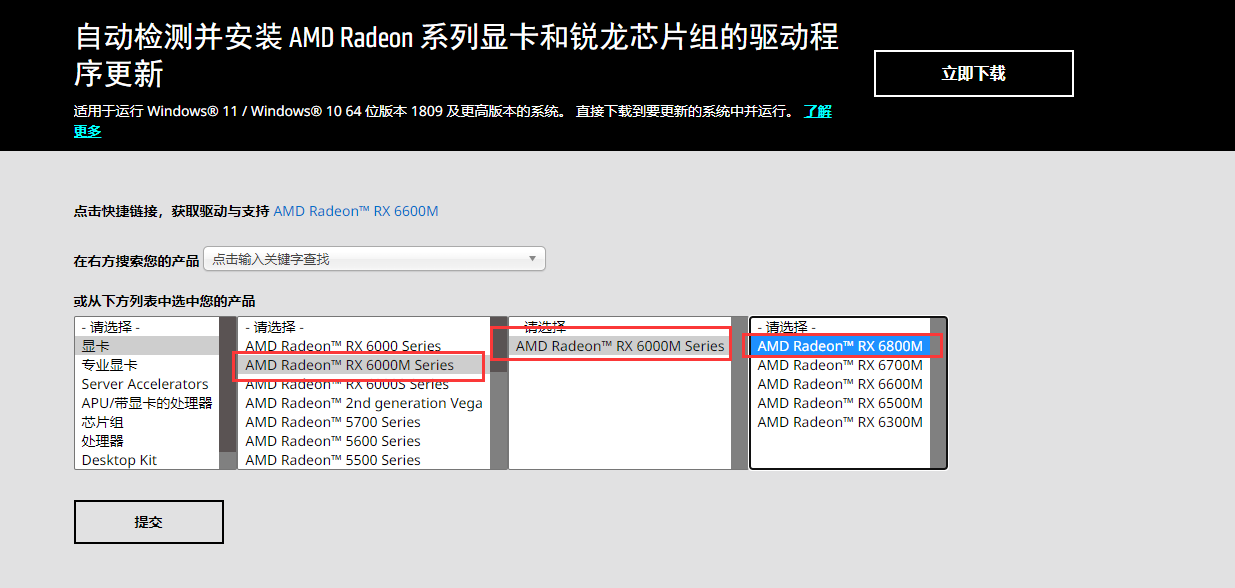
Task: Pick AMD Radeon 2nd generation Vega
Action: (x=364, y=403)
